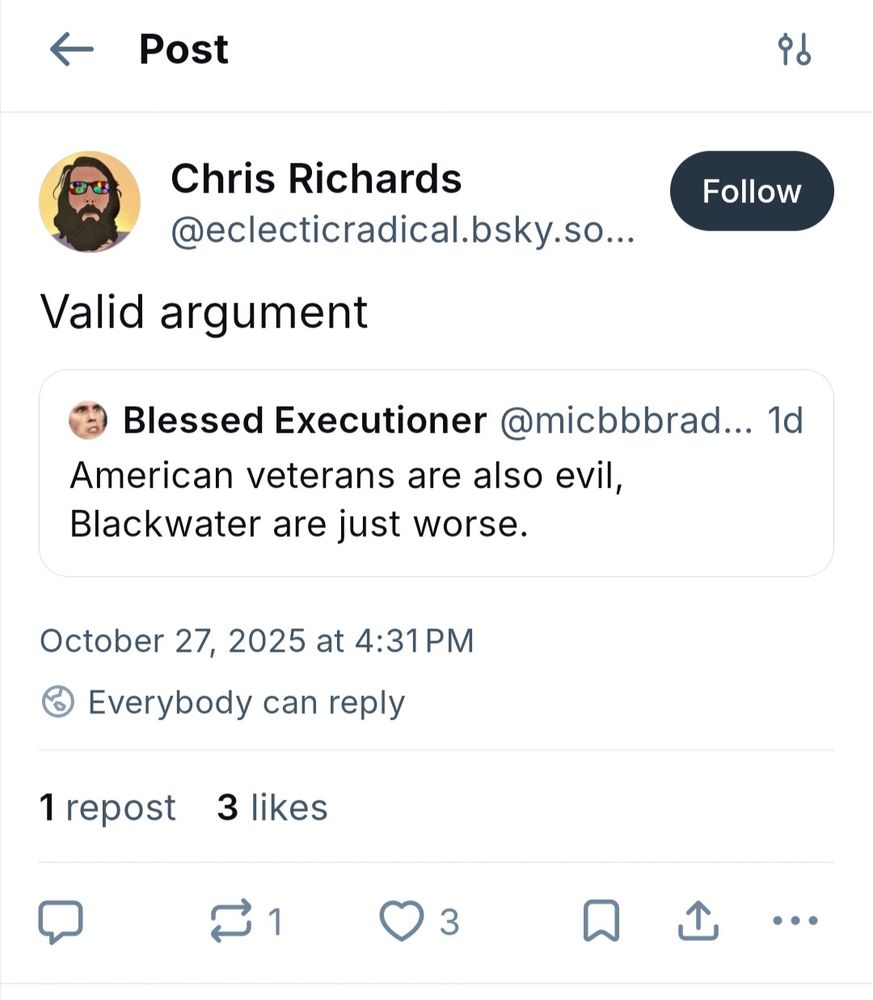
Task: Open the list of 1 repost
Action: click(107, 807)
